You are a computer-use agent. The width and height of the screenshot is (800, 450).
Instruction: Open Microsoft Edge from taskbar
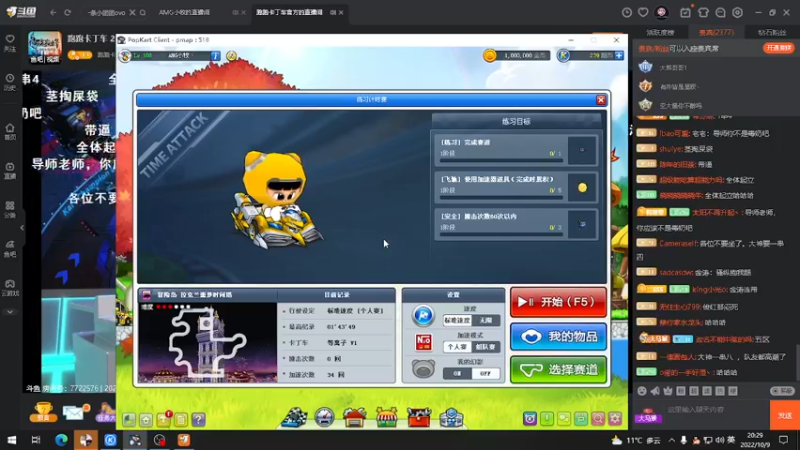click(61, 440)
